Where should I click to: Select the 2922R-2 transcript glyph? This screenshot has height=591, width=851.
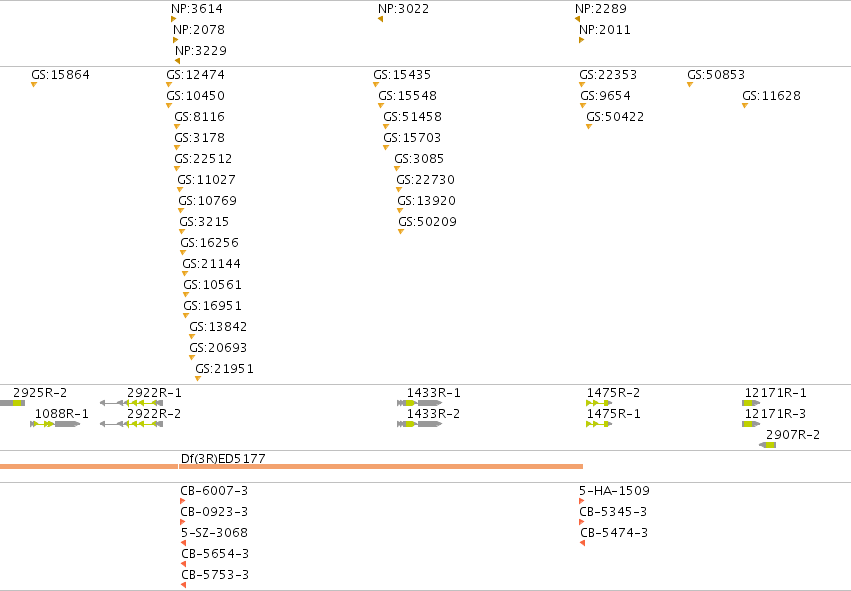(131, 424)
